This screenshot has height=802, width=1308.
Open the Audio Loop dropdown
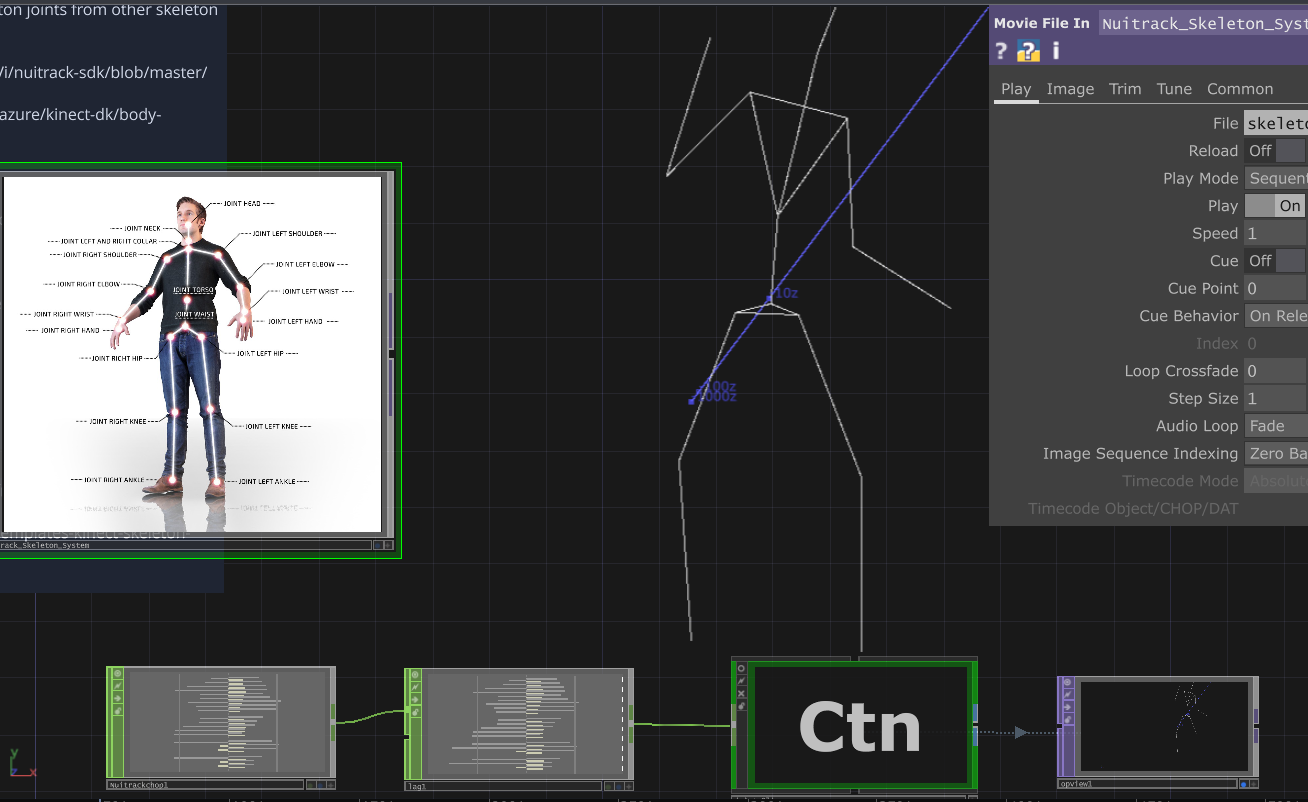(1277, 426)
